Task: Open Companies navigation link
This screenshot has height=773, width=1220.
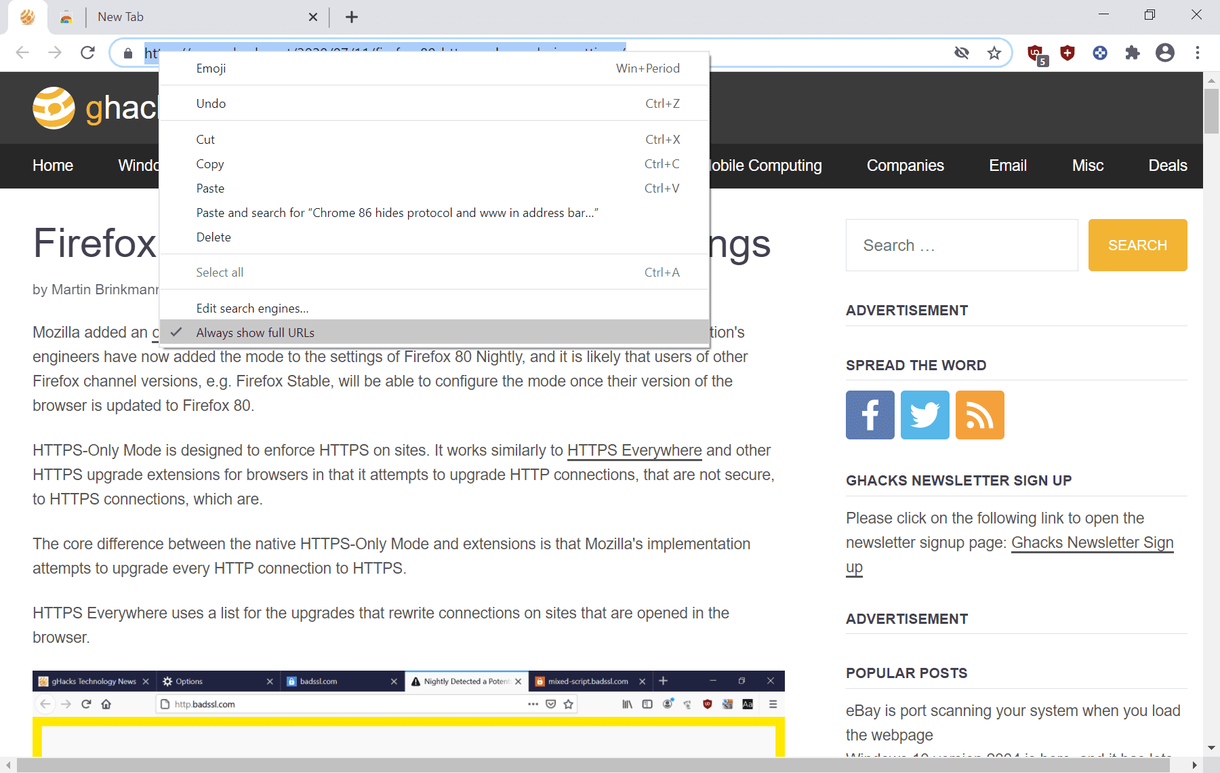Action: (905, 166)
